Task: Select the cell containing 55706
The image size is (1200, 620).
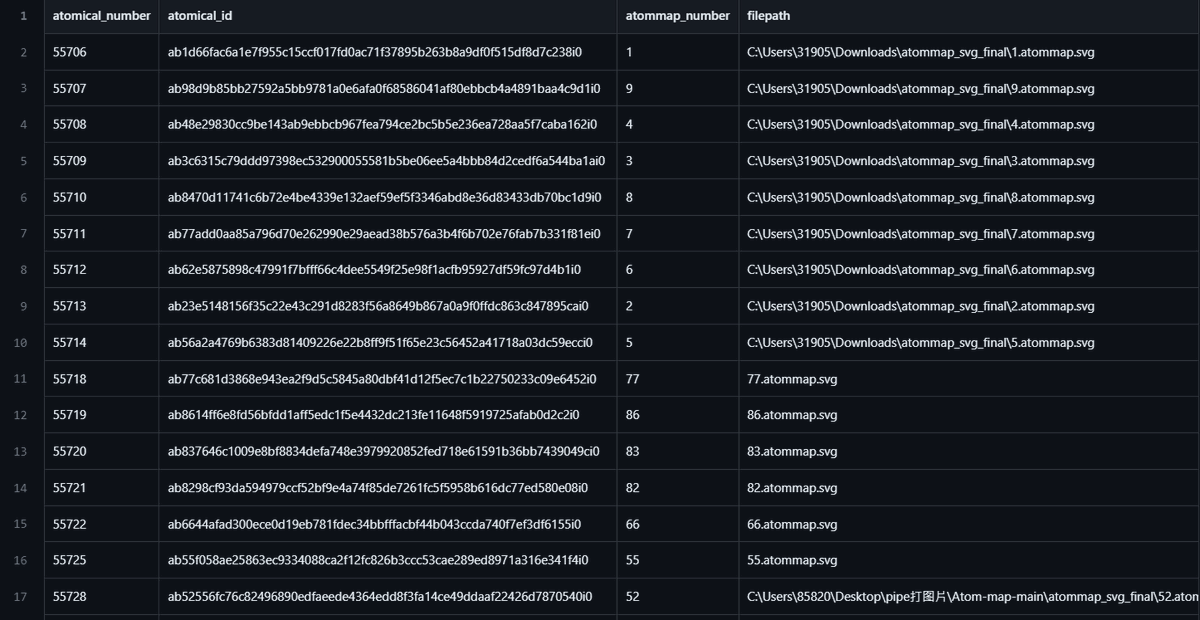Action: [101, 52]
